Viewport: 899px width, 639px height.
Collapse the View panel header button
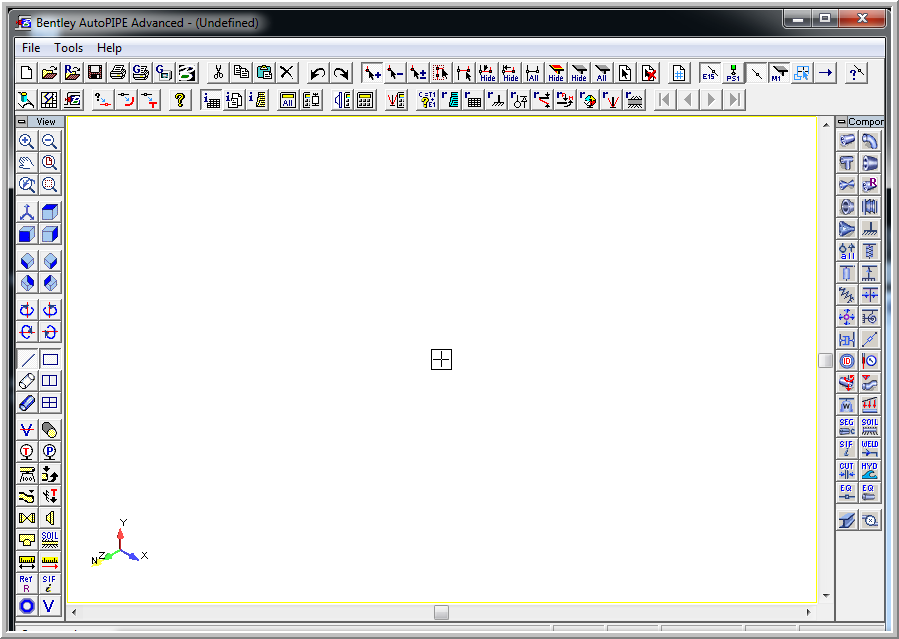pyautogui.click(x=22, y=121)
